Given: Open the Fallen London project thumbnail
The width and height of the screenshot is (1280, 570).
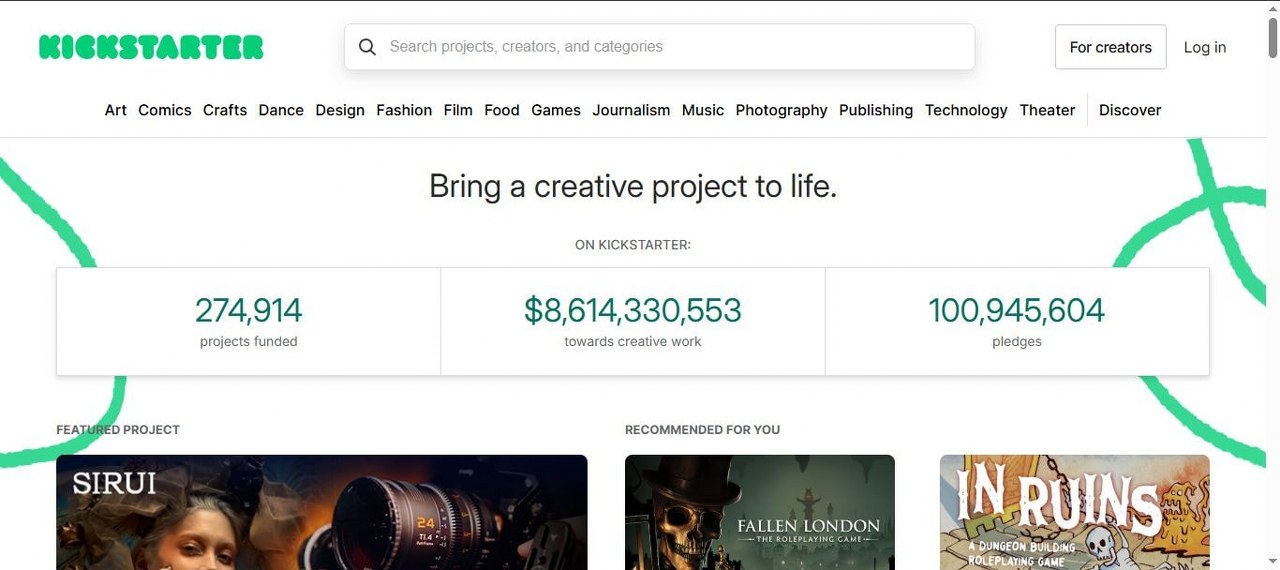Looking at the screenshot, I should point(760,512).
